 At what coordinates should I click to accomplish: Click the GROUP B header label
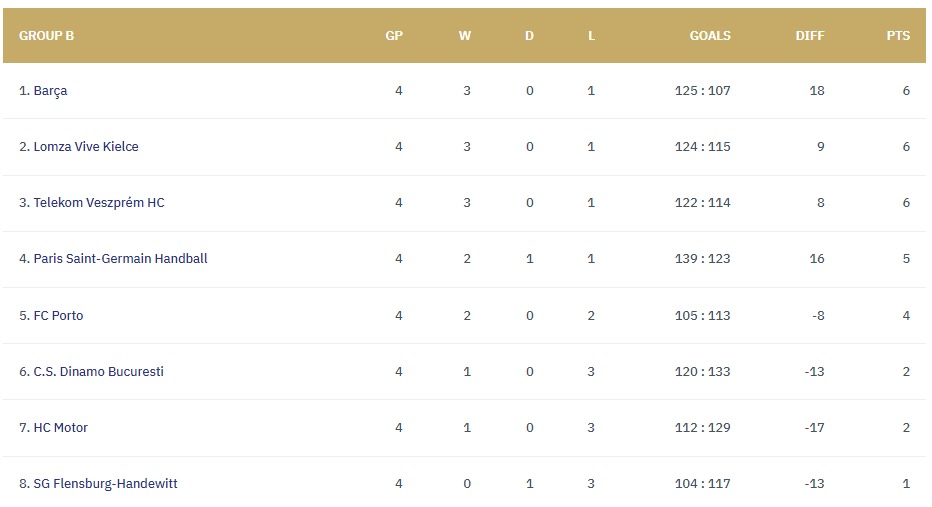[46, 36]
